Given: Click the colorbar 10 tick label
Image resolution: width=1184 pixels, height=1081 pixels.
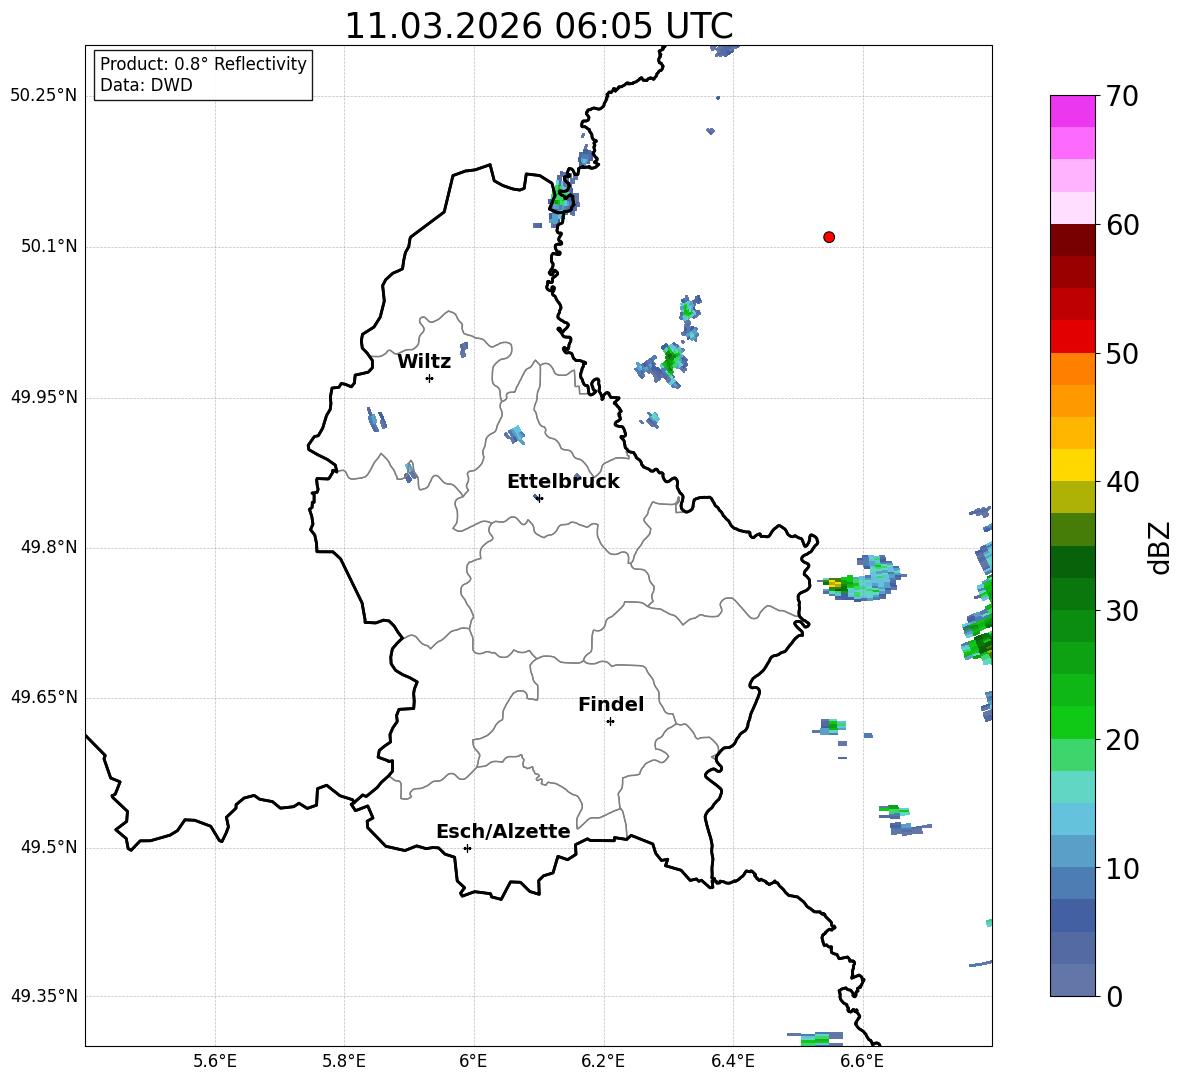Looking at the screenshot, I should tap(1122, 868).
